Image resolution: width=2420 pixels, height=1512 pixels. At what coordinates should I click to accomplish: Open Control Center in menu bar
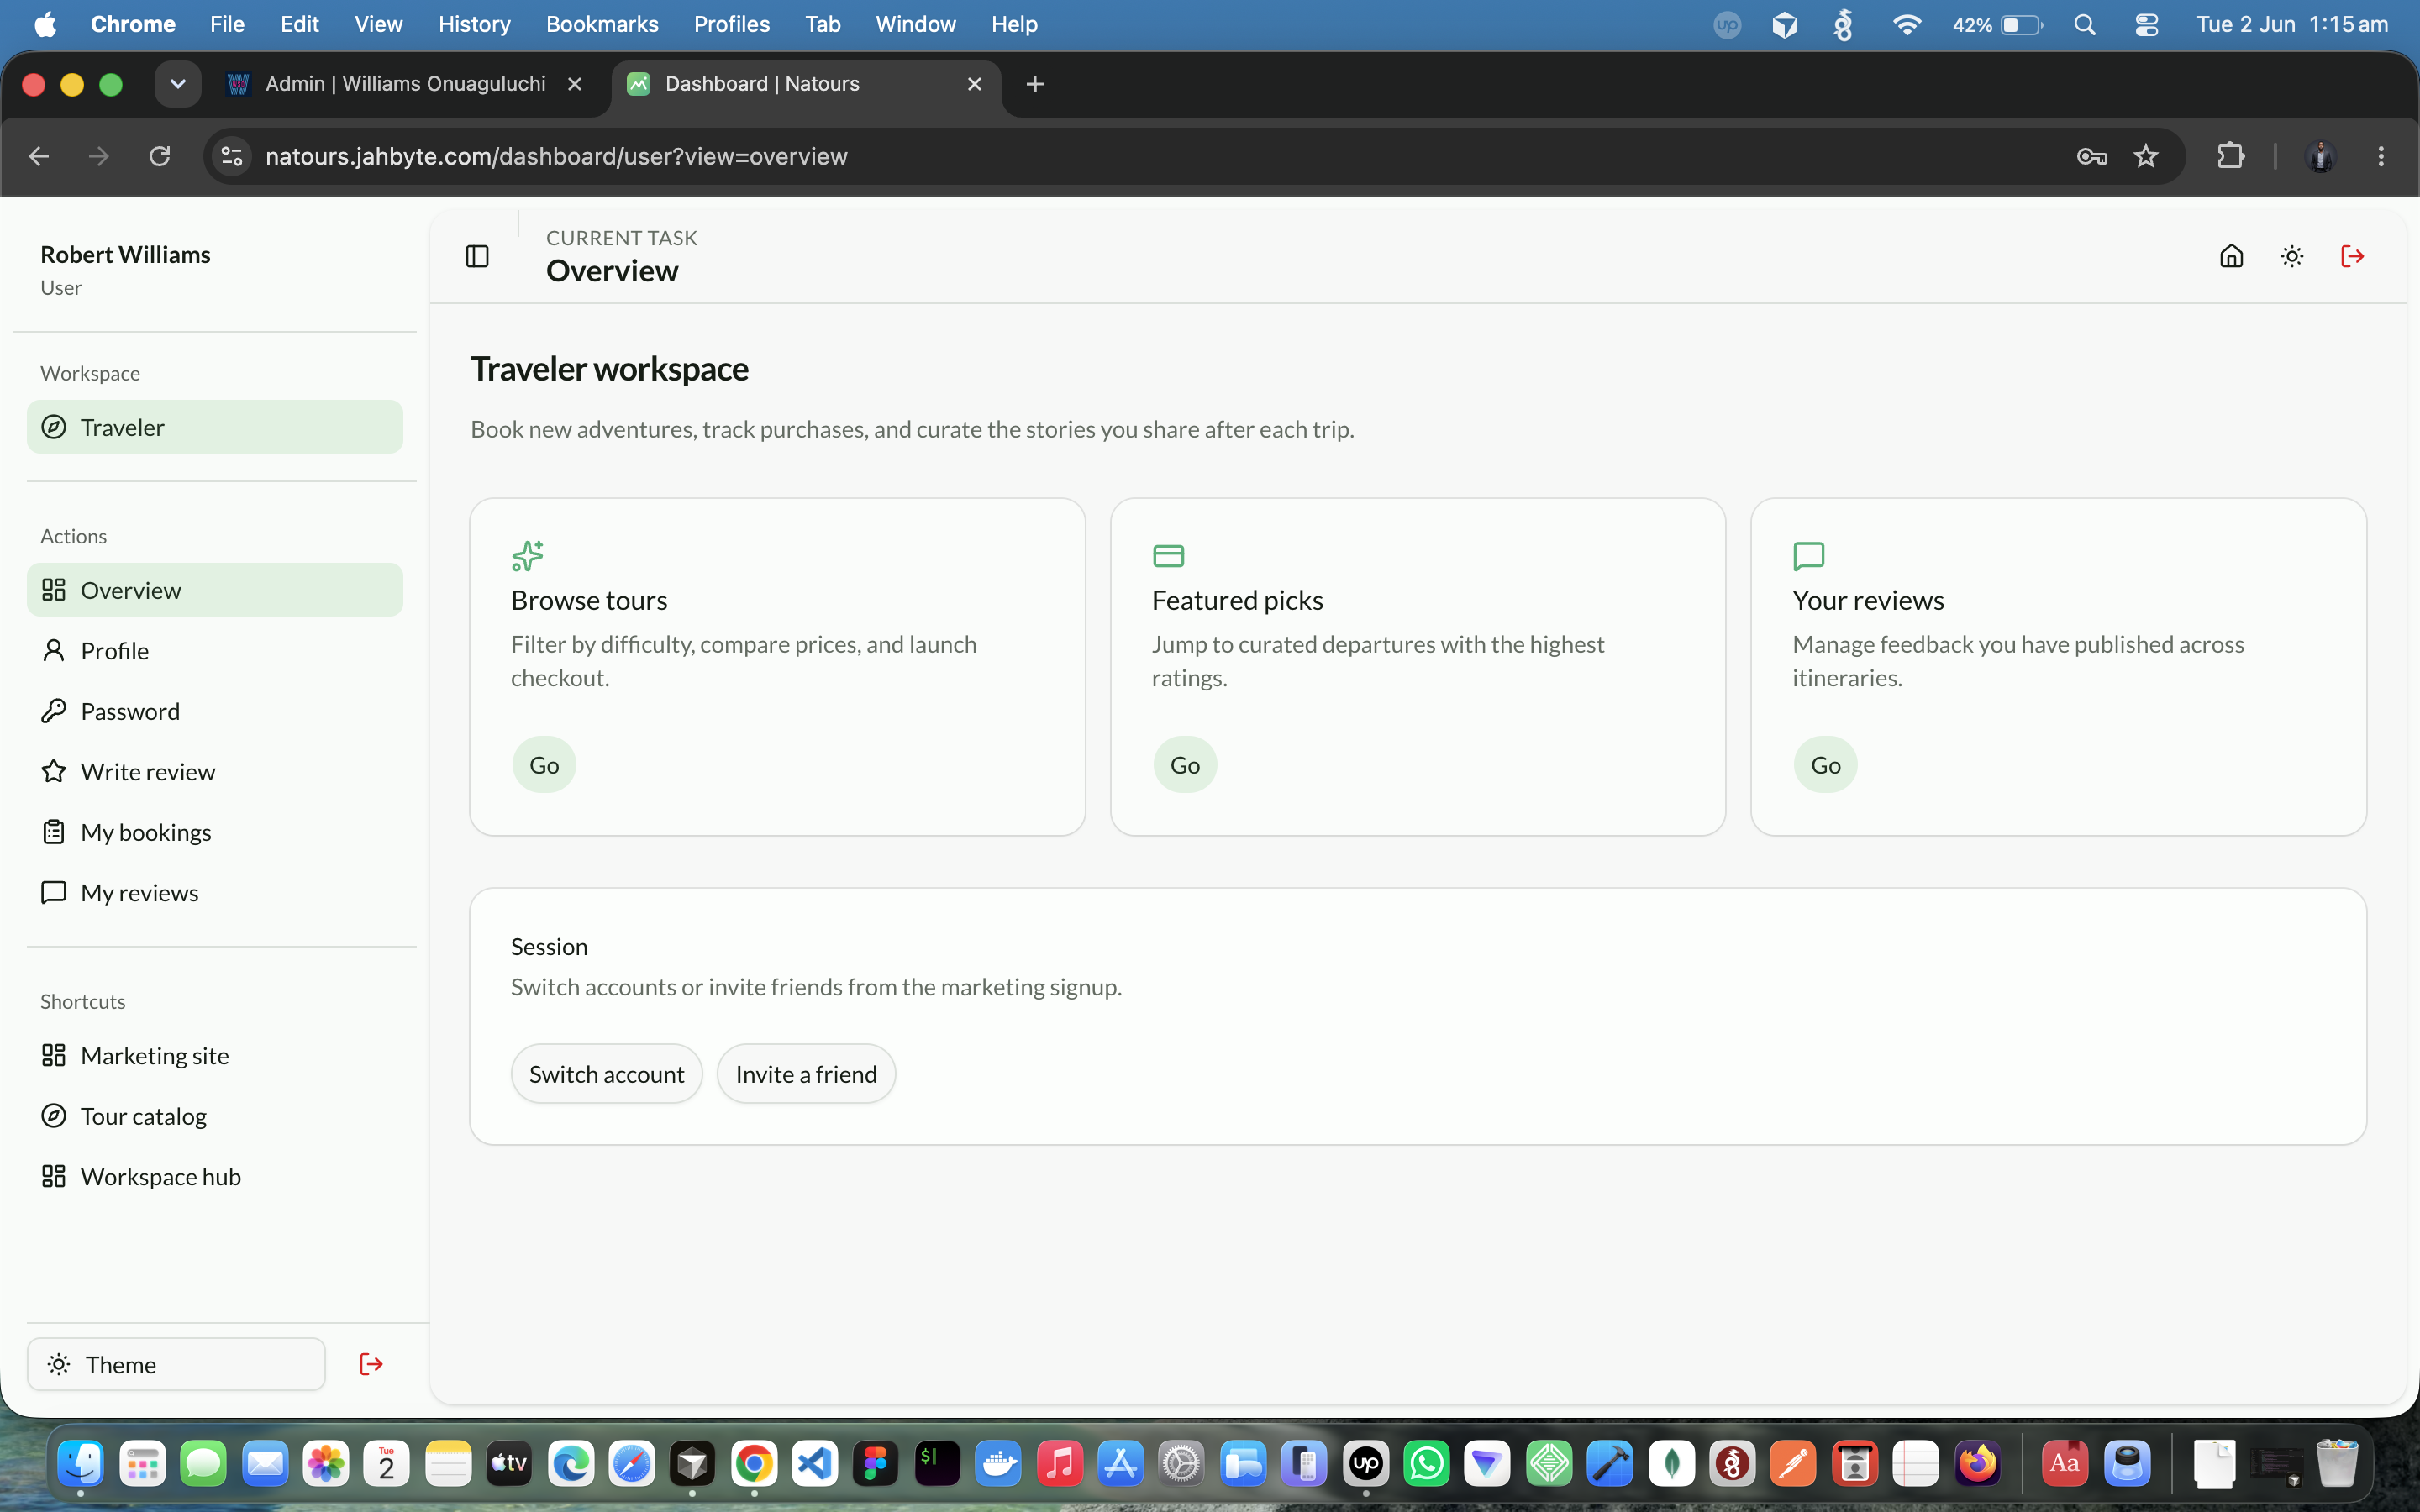pos(2146,24)
